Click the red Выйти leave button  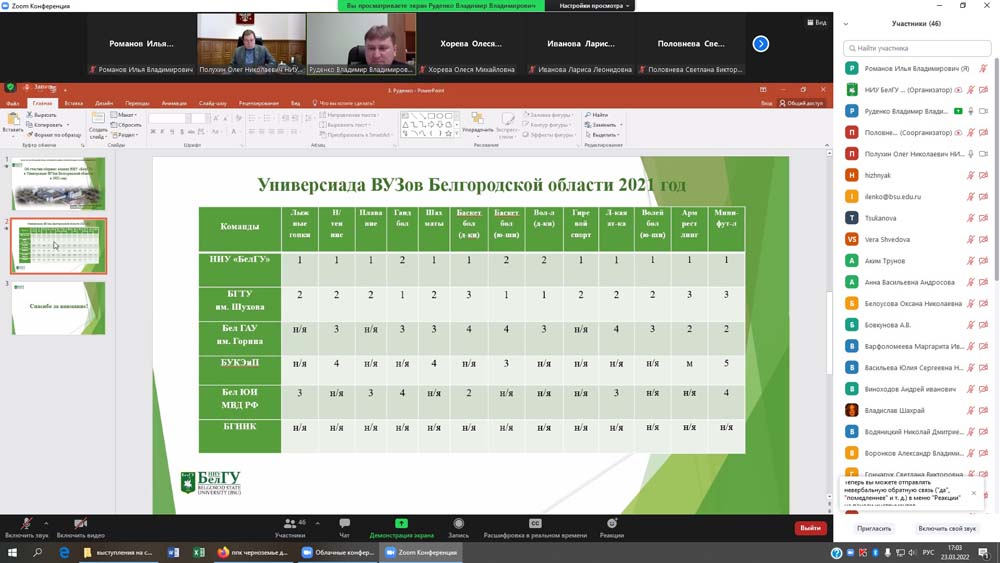pos(810,528)
